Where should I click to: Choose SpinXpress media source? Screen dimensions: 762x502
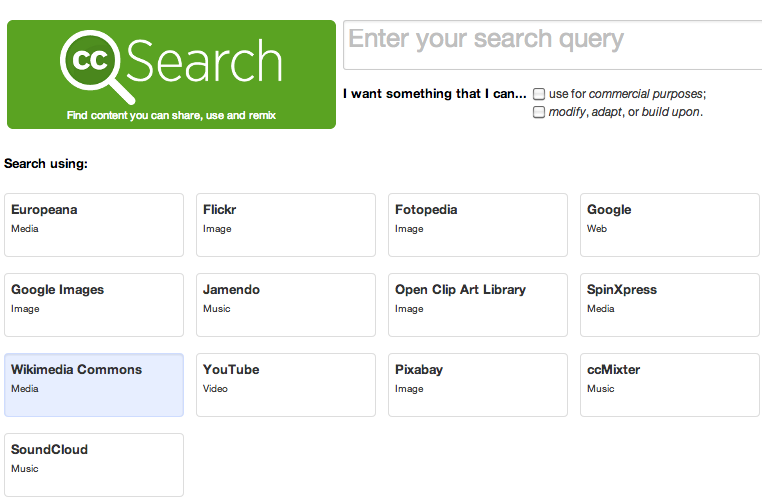pos(670,305)
